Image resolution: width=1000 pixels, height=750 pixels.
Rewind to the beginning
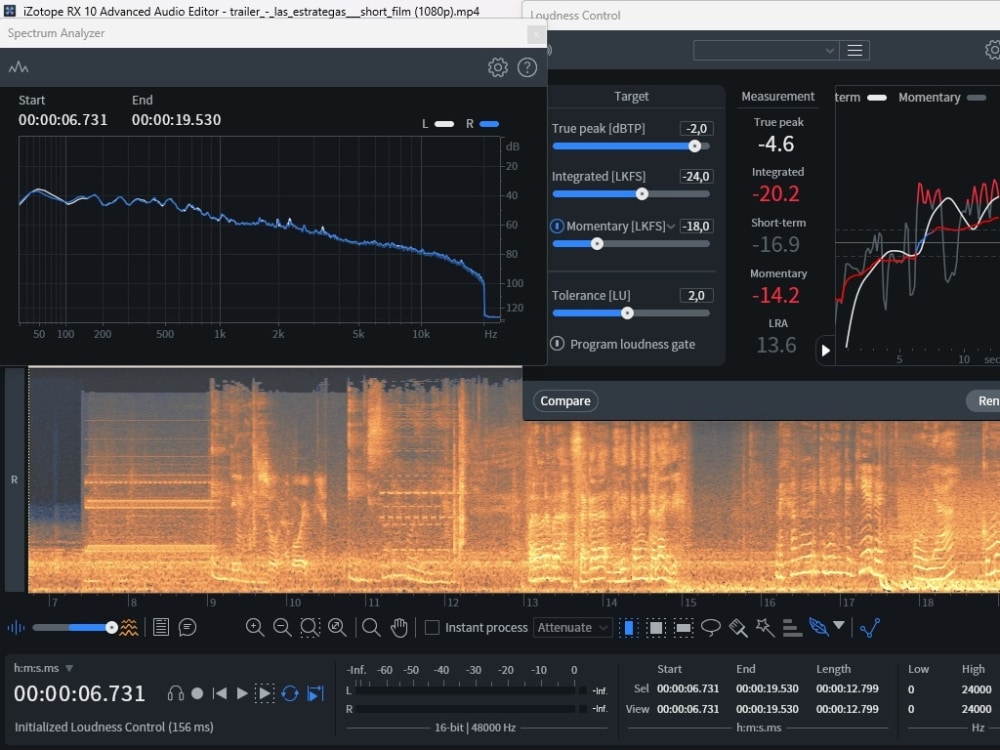coord(220,693)
